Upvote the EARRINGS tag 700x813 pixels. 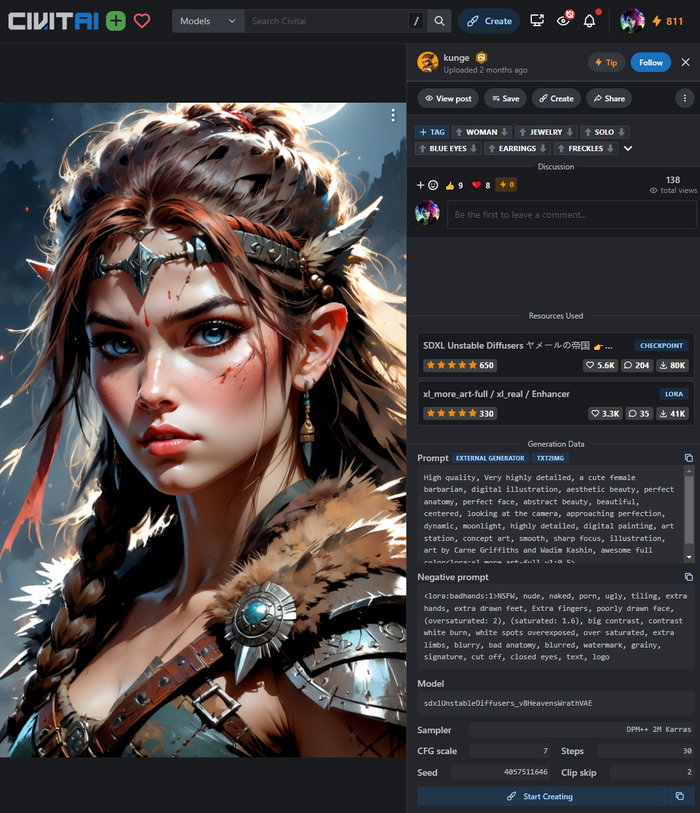[x=492, y=148]
